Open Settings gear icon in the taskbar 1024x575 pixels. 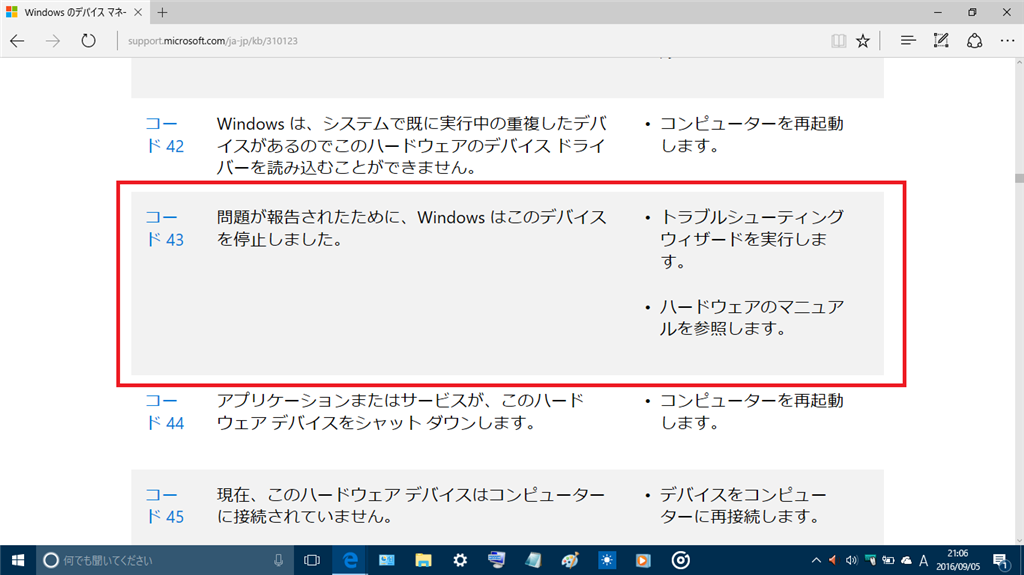coord(460,560)
